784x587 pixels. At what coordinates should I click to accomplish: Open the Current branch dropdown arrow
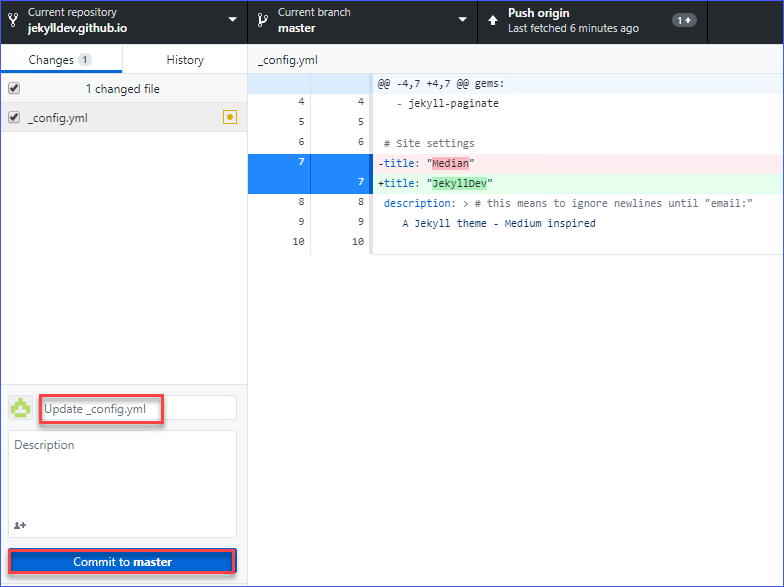click(x=462, y=20)
